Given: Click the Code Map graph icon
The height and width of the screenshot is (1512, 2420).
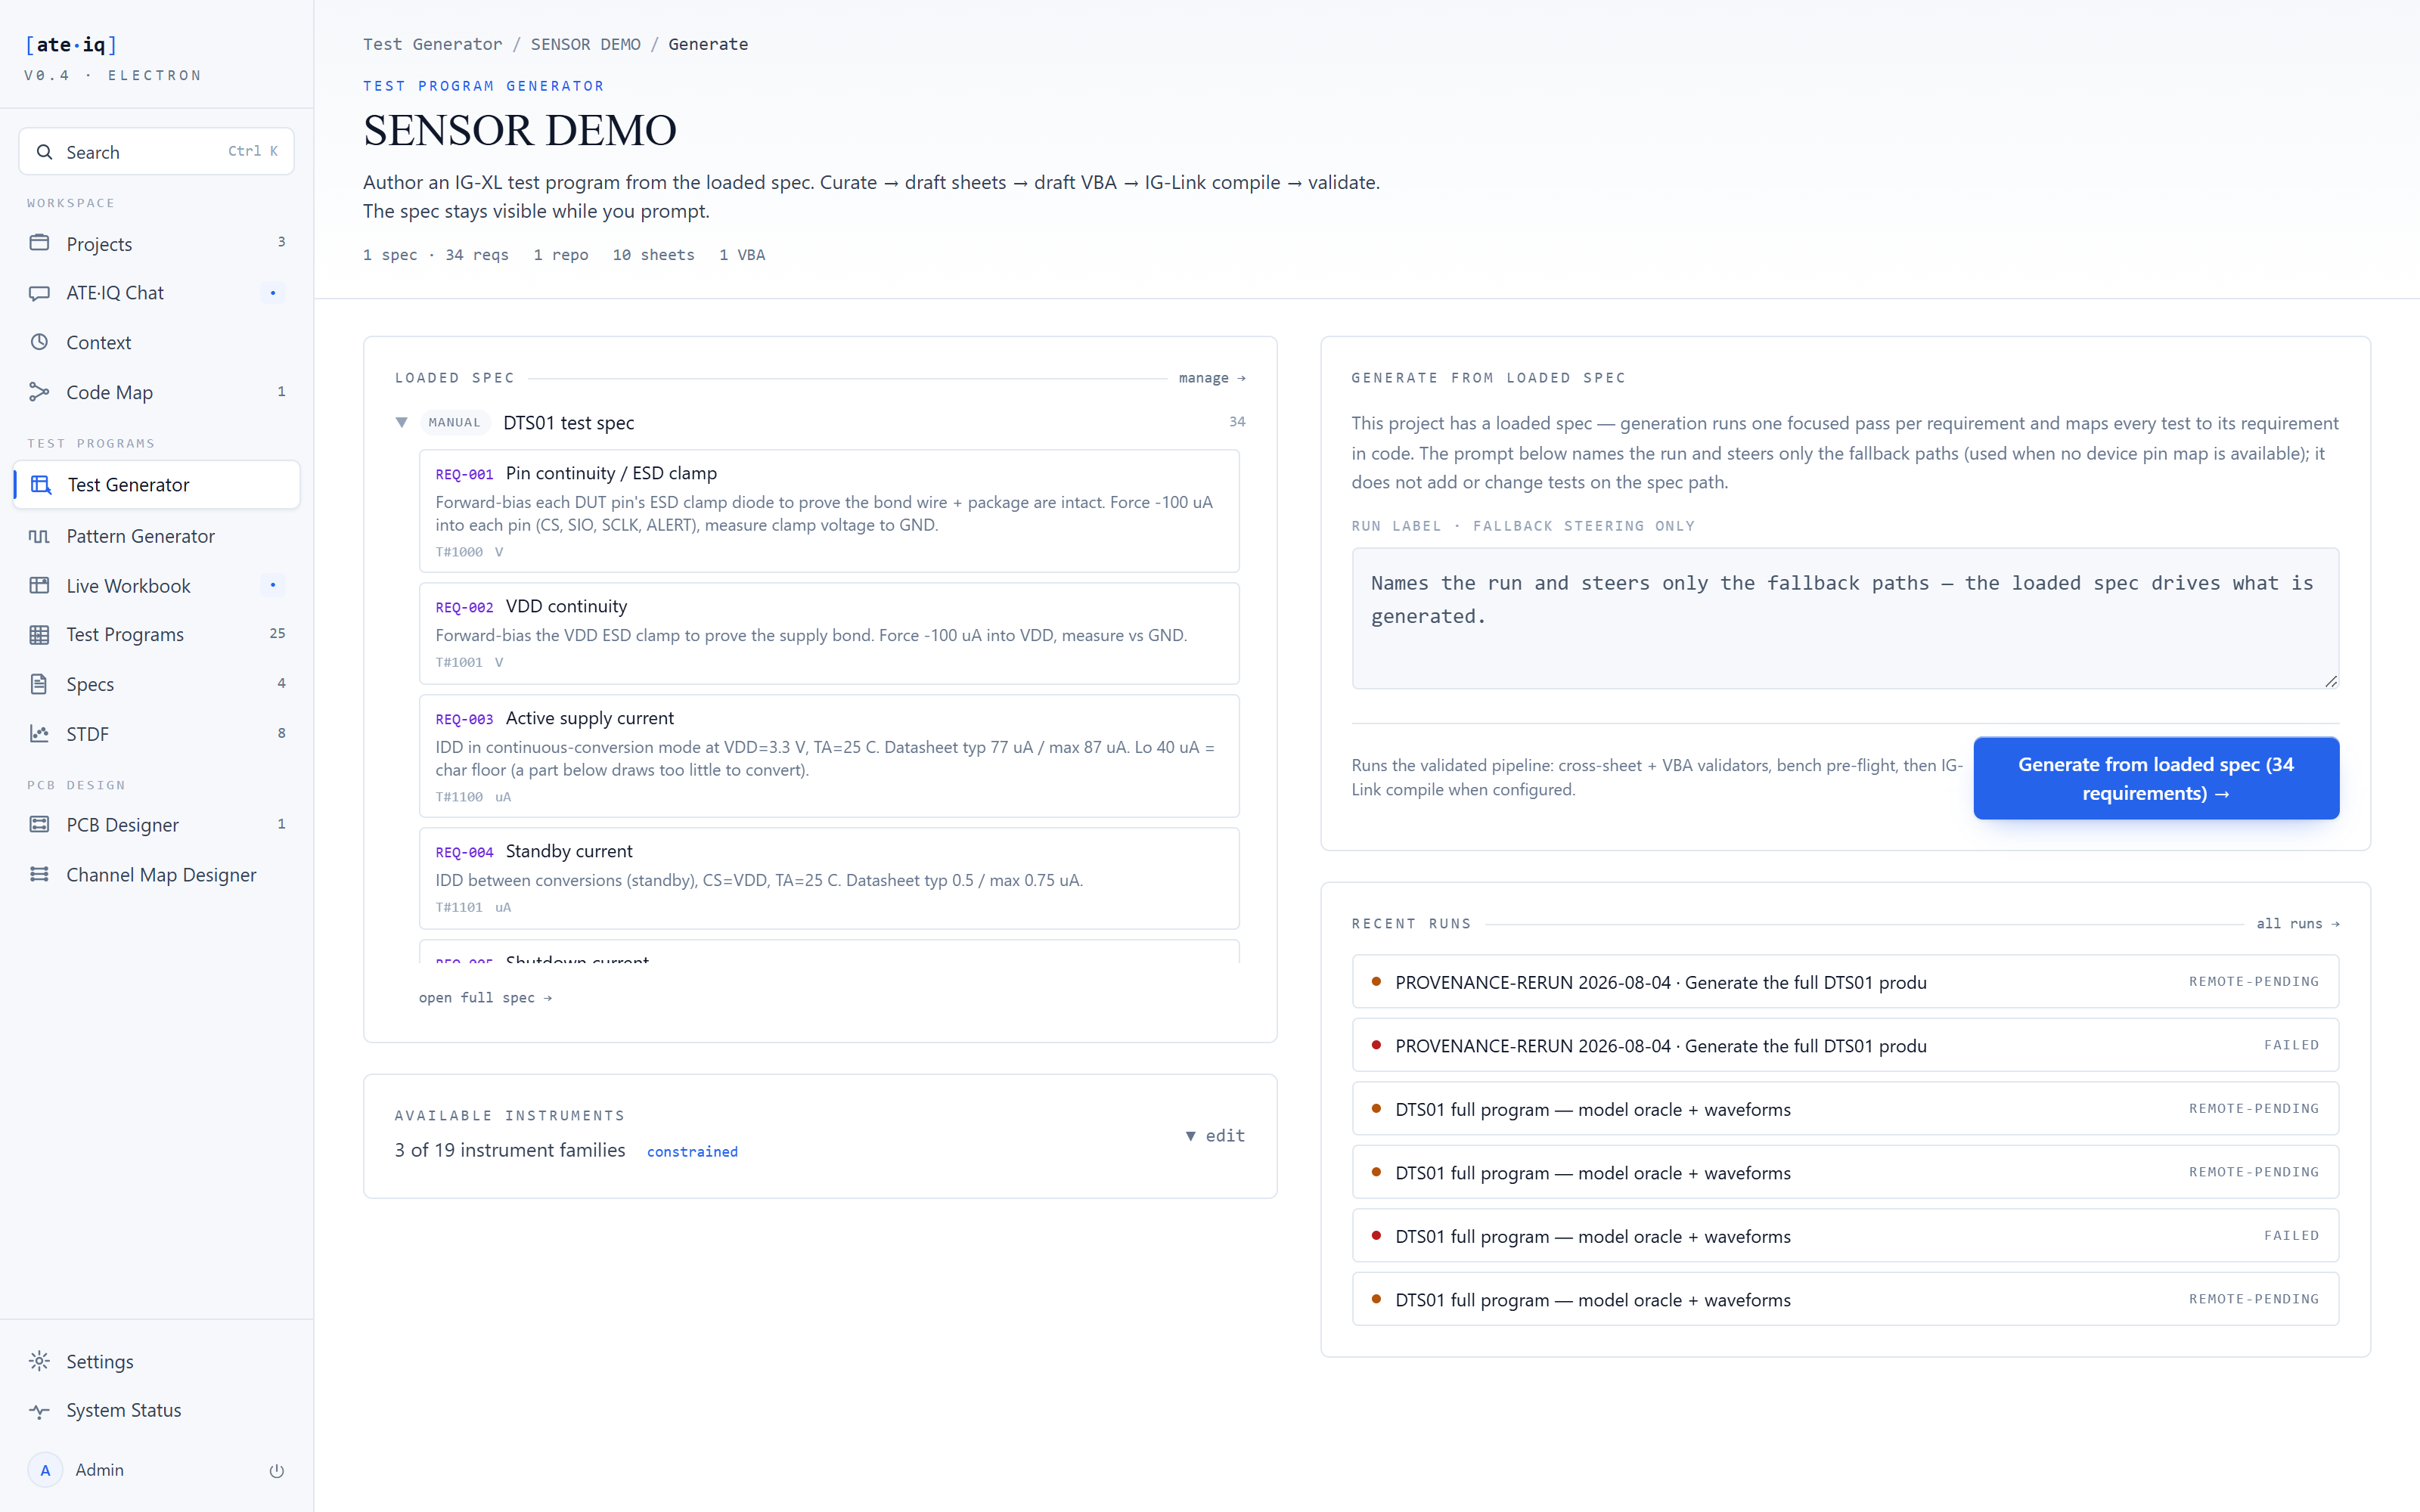Looking at the screenshot, I should (39, 392).
